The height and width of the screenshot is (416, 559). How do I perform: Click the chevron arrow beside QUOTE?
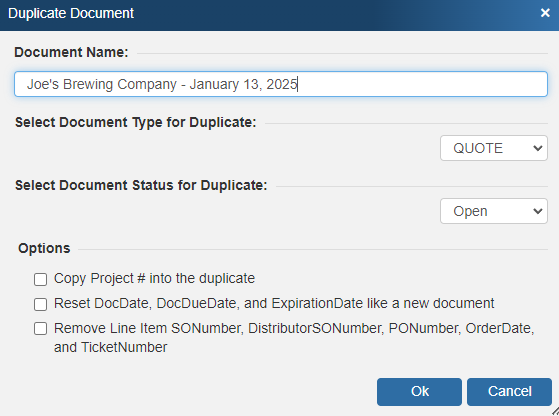(x=538, y=148)
